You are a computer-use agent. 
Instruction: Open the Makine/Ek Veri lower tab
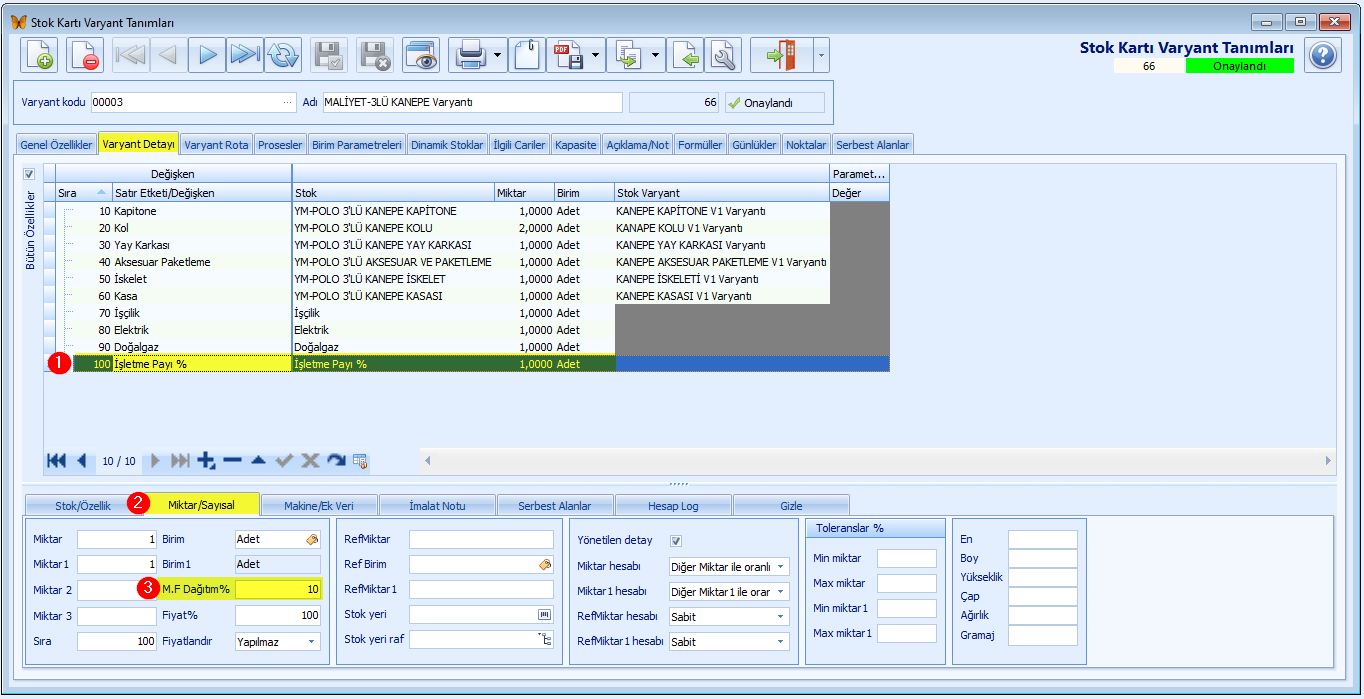319,506
